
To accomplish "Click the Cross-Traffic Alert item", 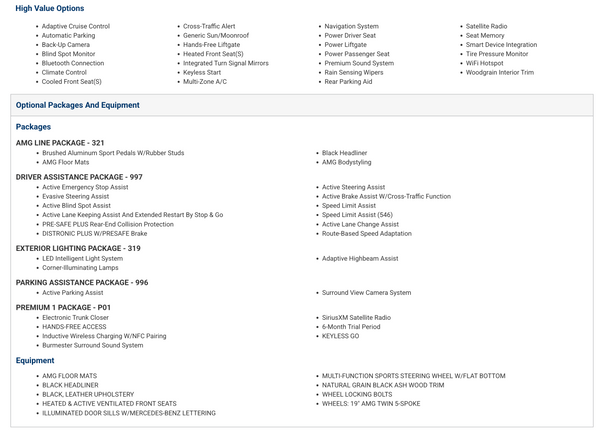I will 209,26.
